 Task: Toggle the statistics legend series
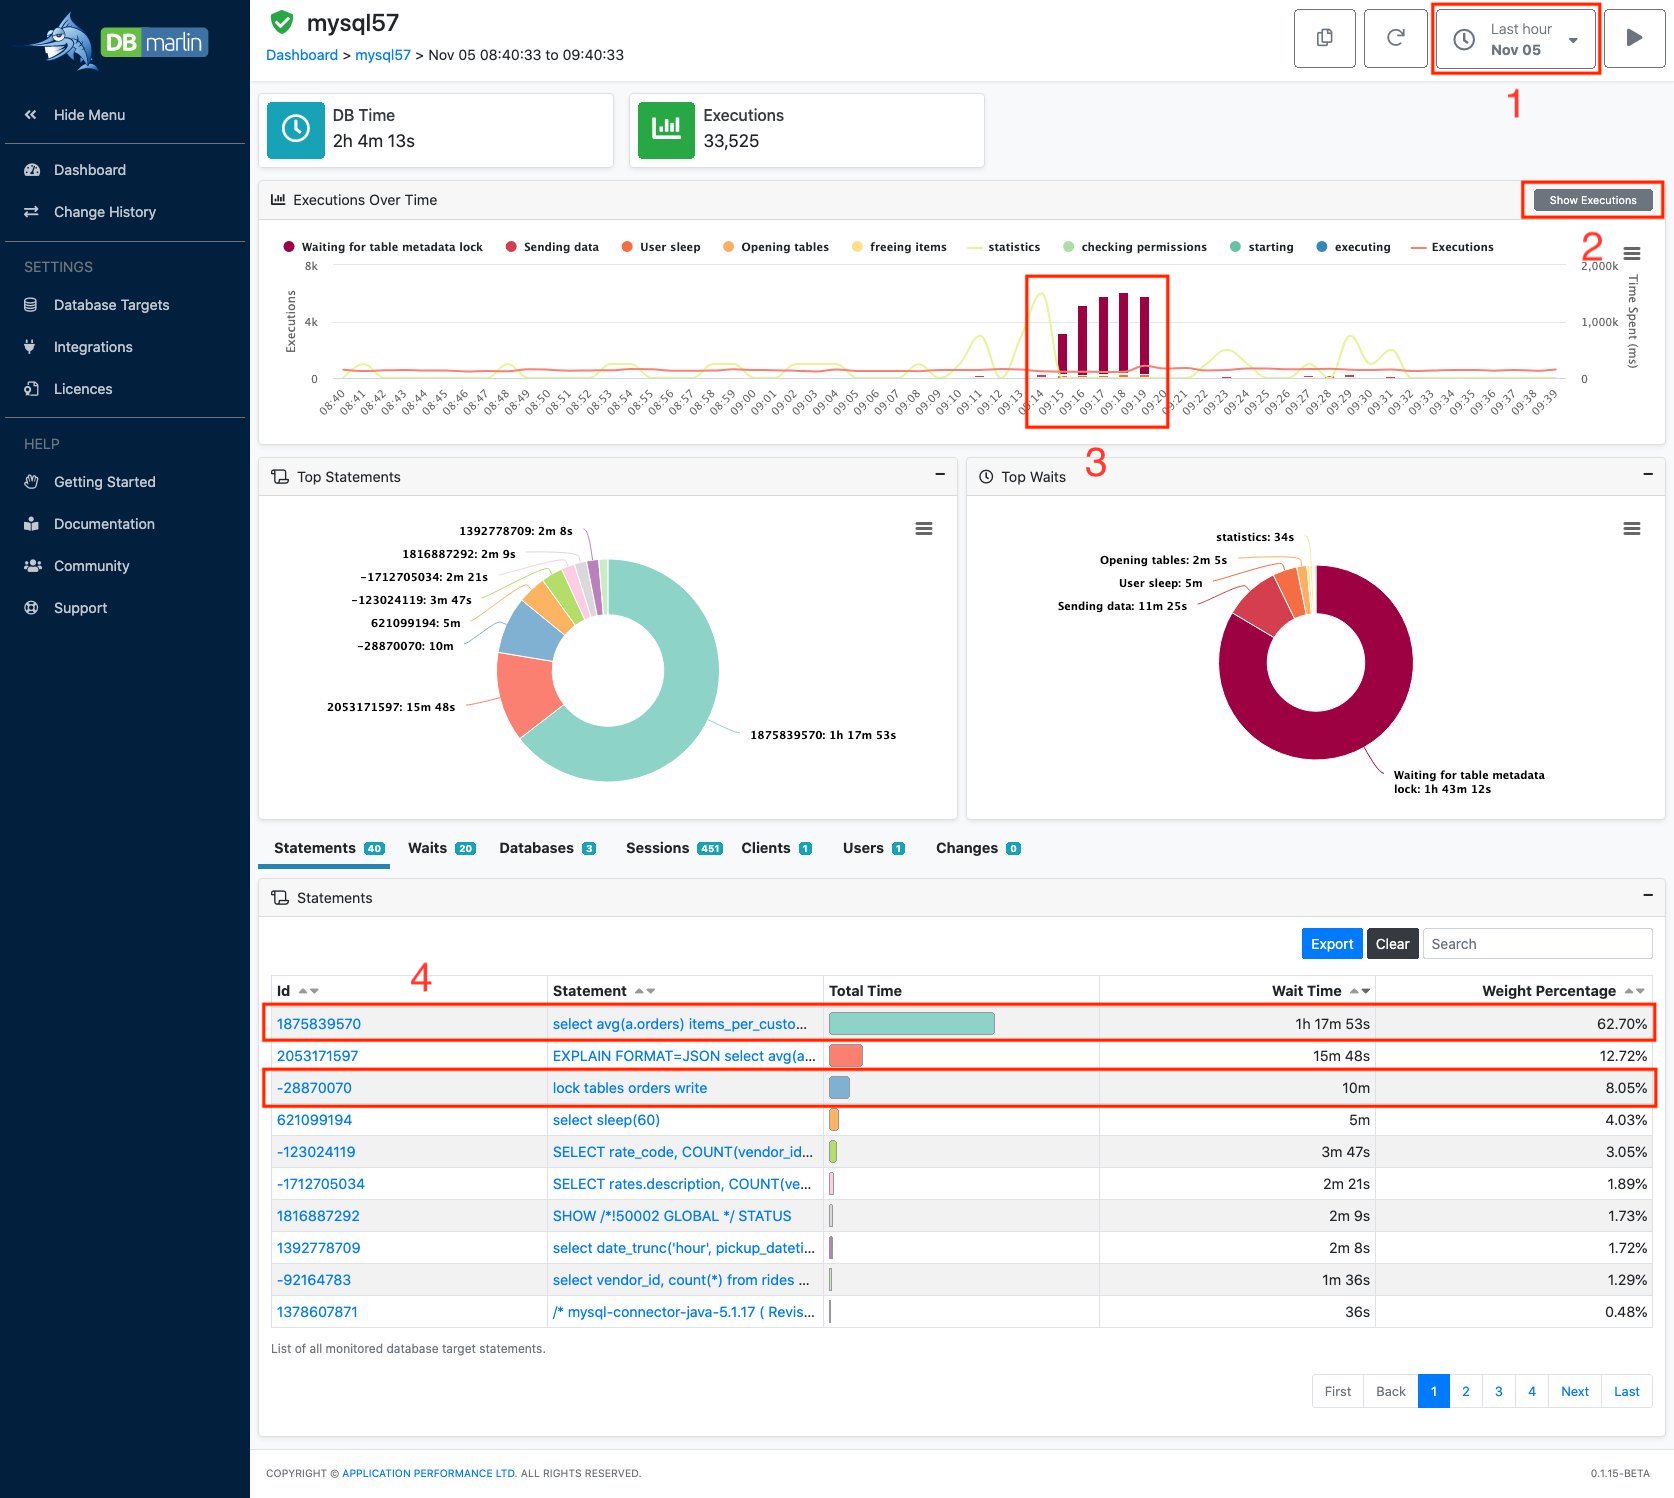pos(1004,247)
